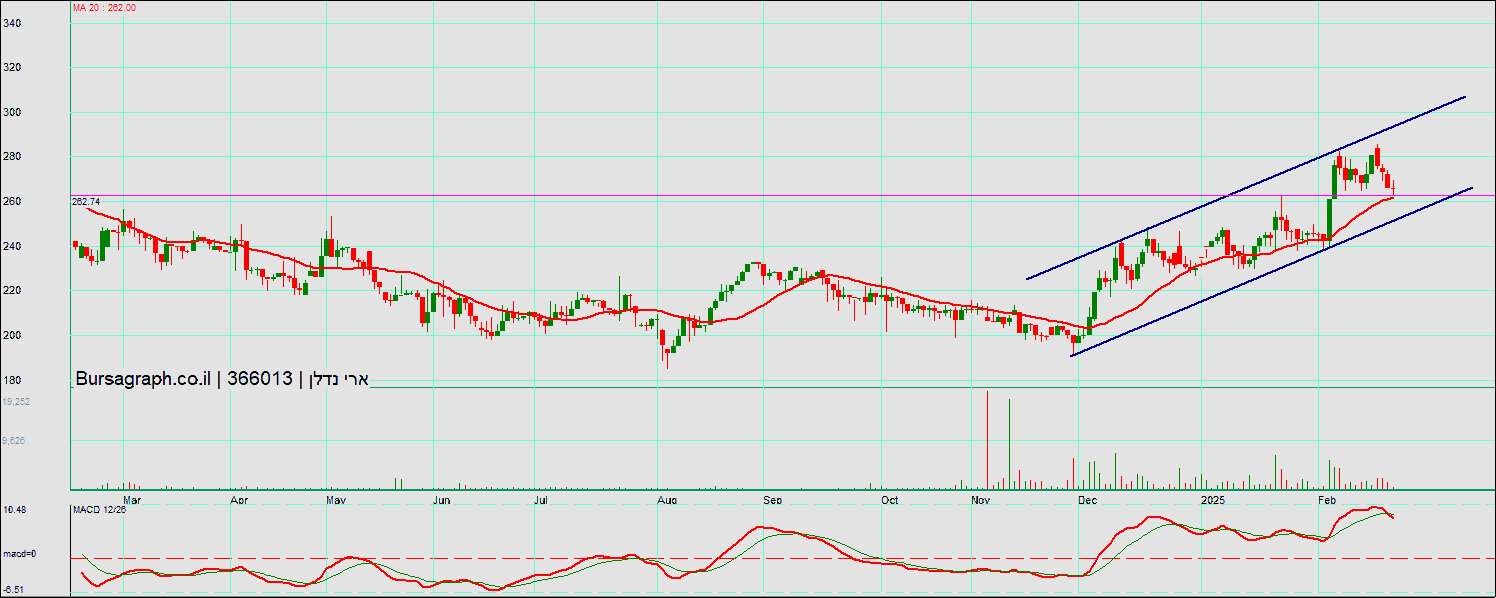This screenshot has width=1496, height=598.
Task: Click the 262.74 current price label
Action: 88,201
